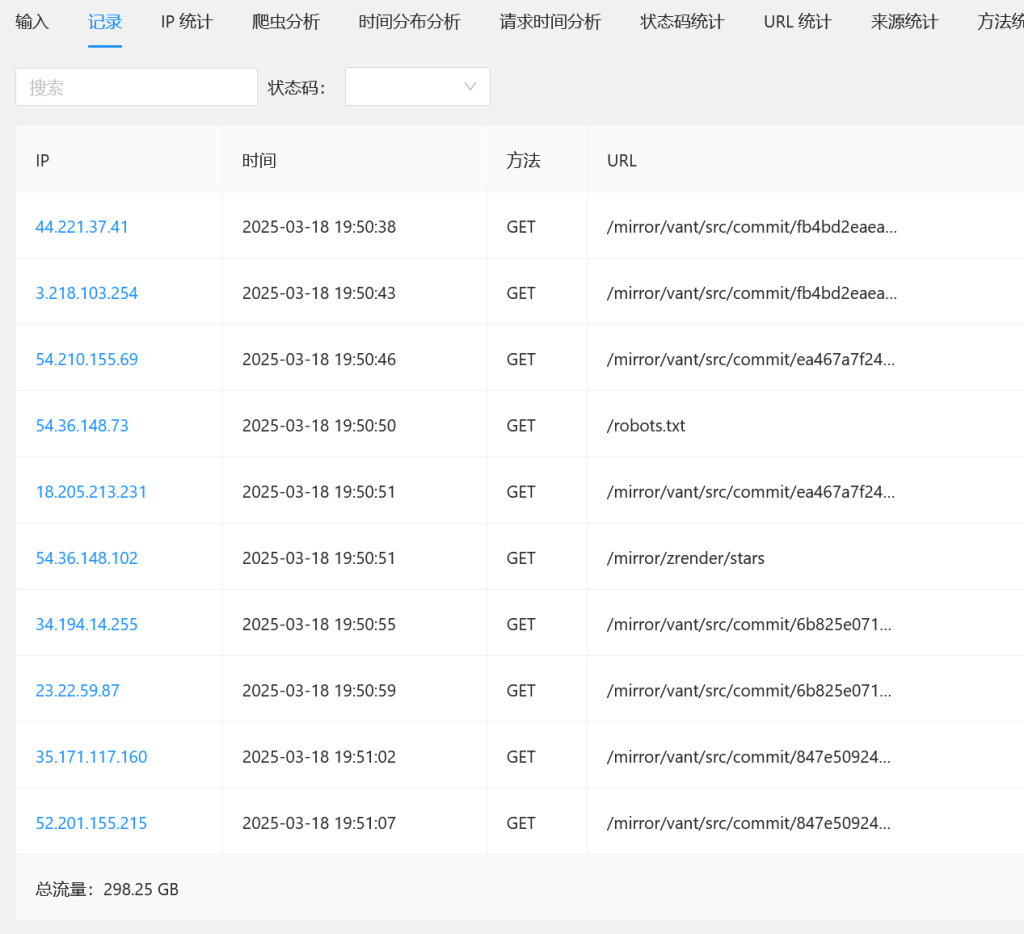Click IP link 54.210.155.69
Screen dimensions: 1024x934
coord(87,359)
